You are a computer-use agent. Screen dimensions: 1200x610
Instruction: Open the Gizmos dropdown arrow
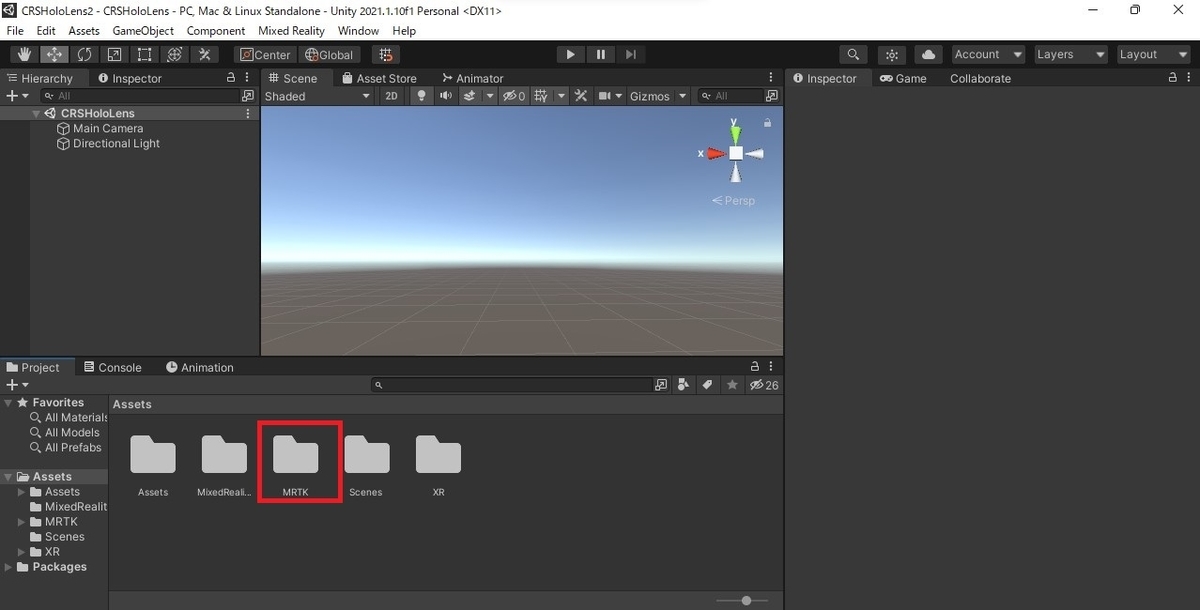coord(683,96)
